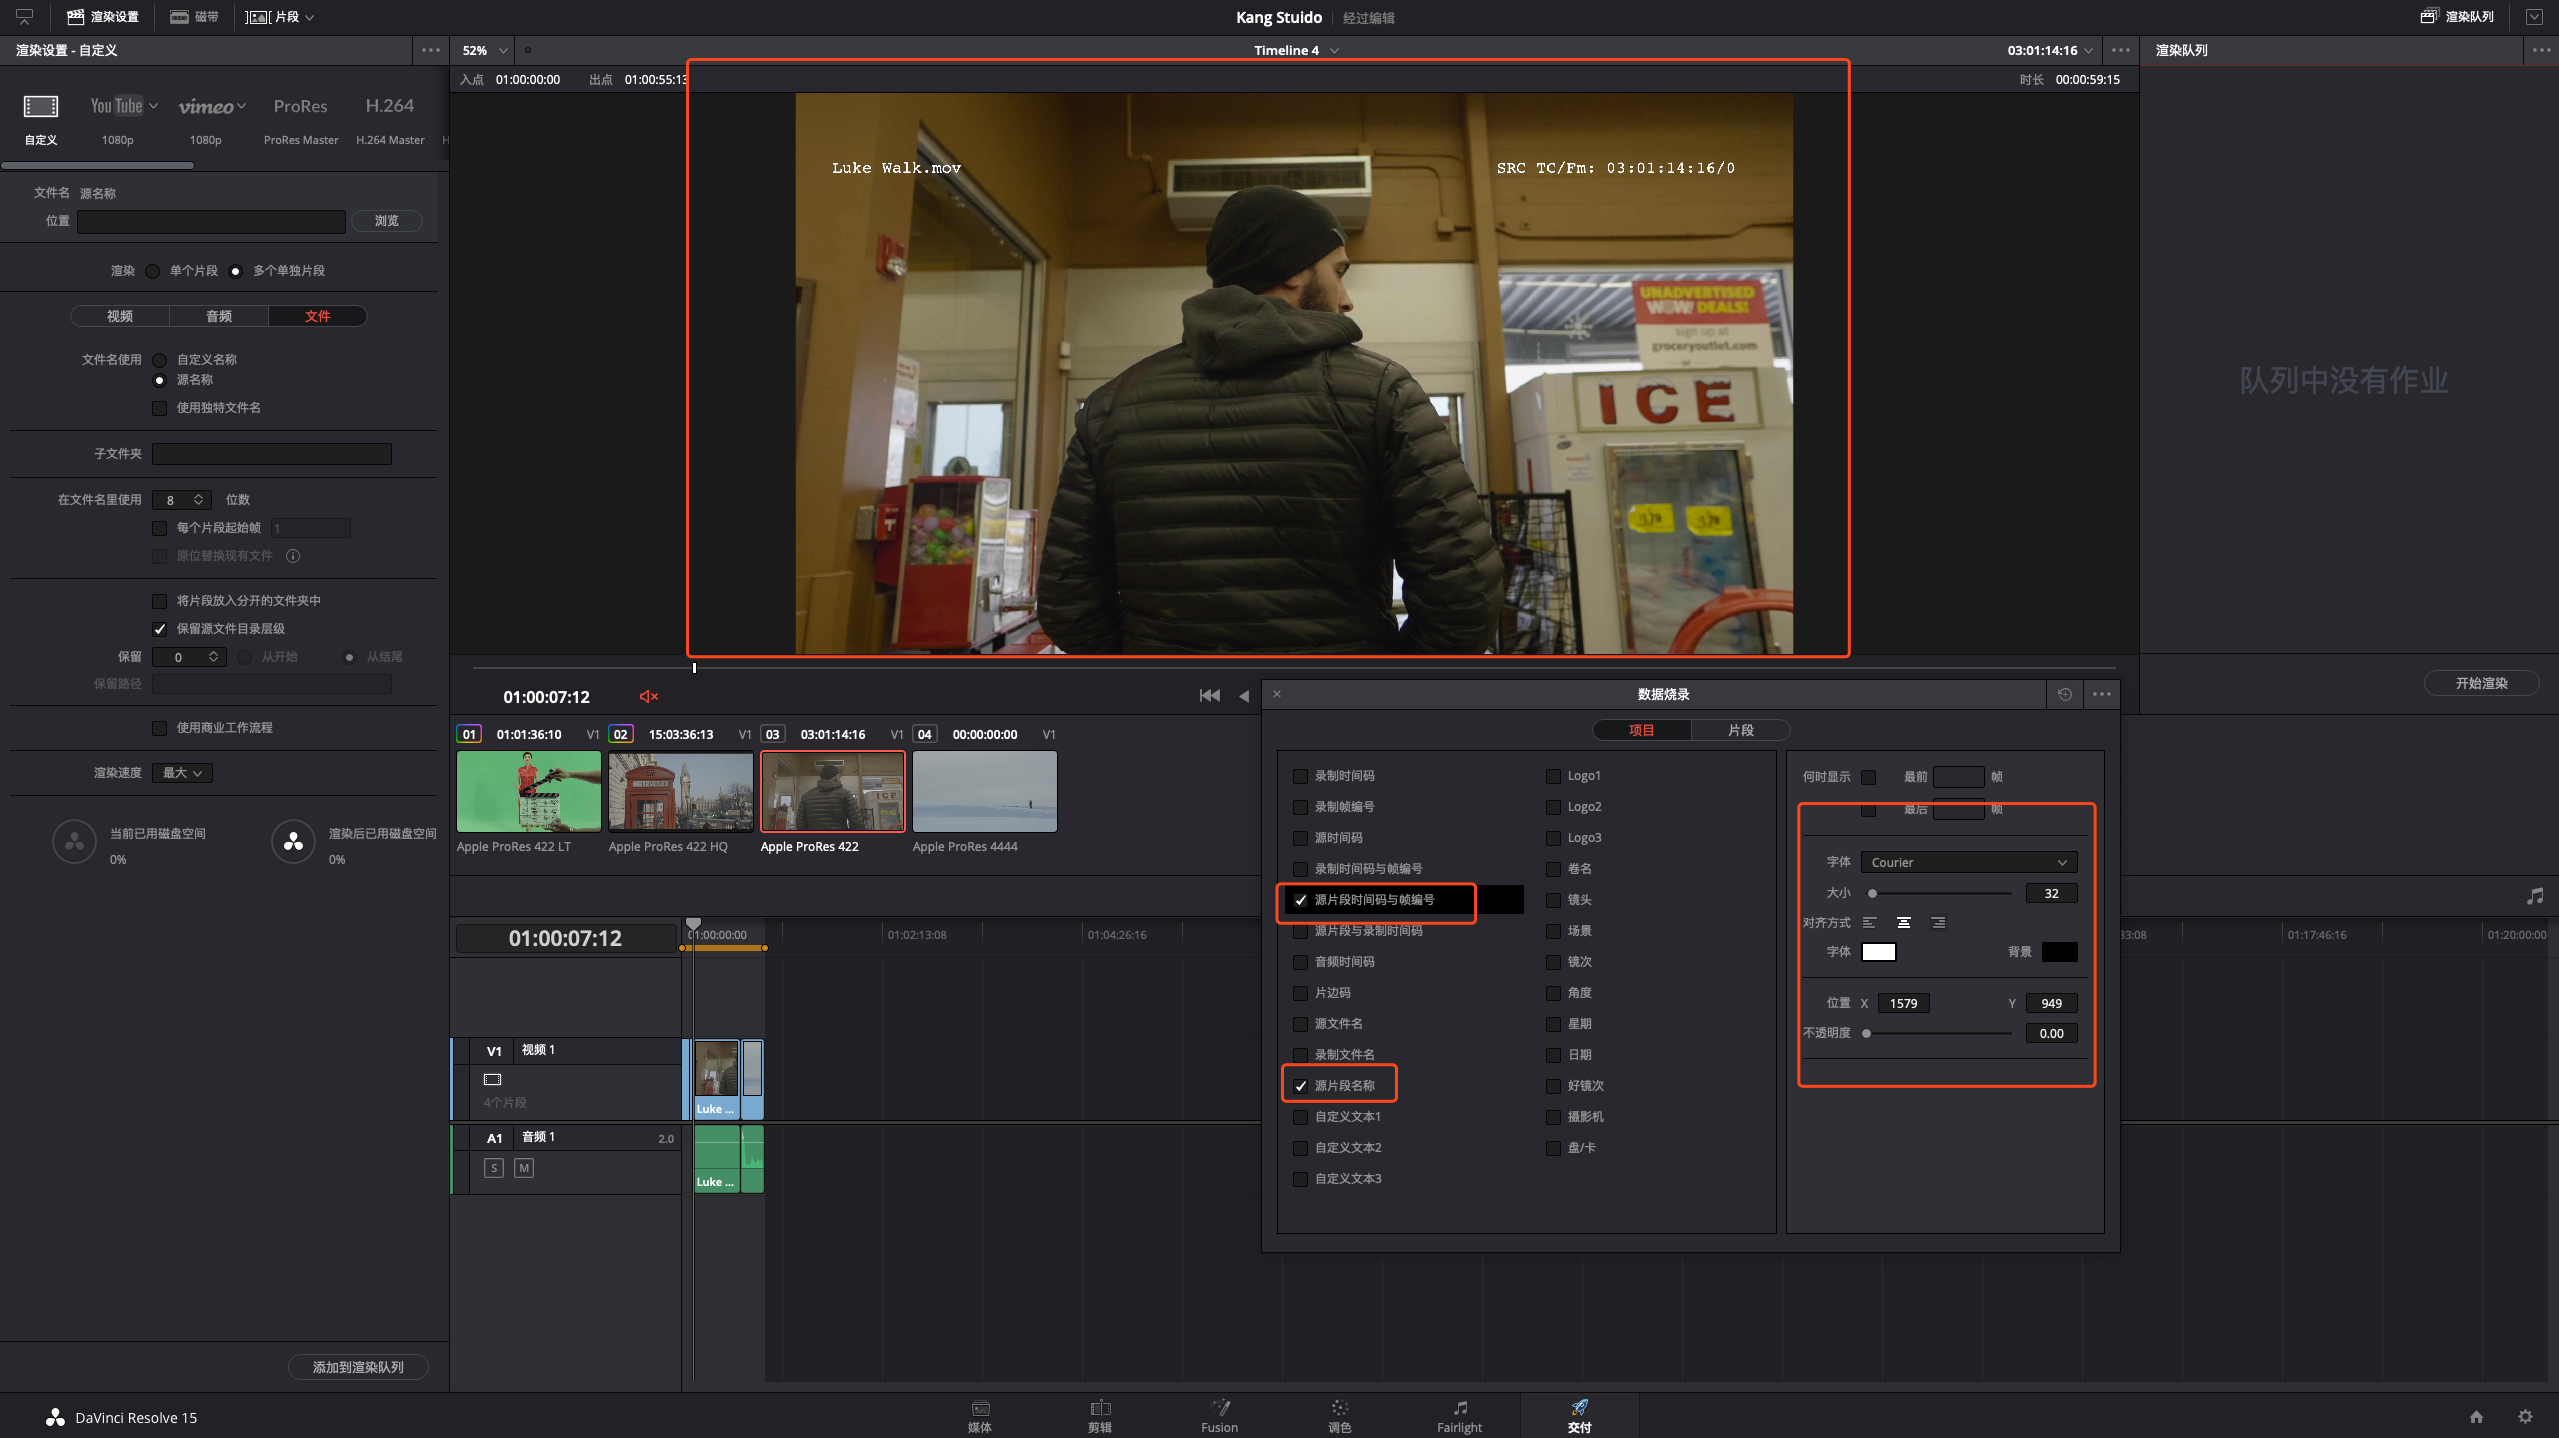Click 浏览 browse button

click(387, 221)
